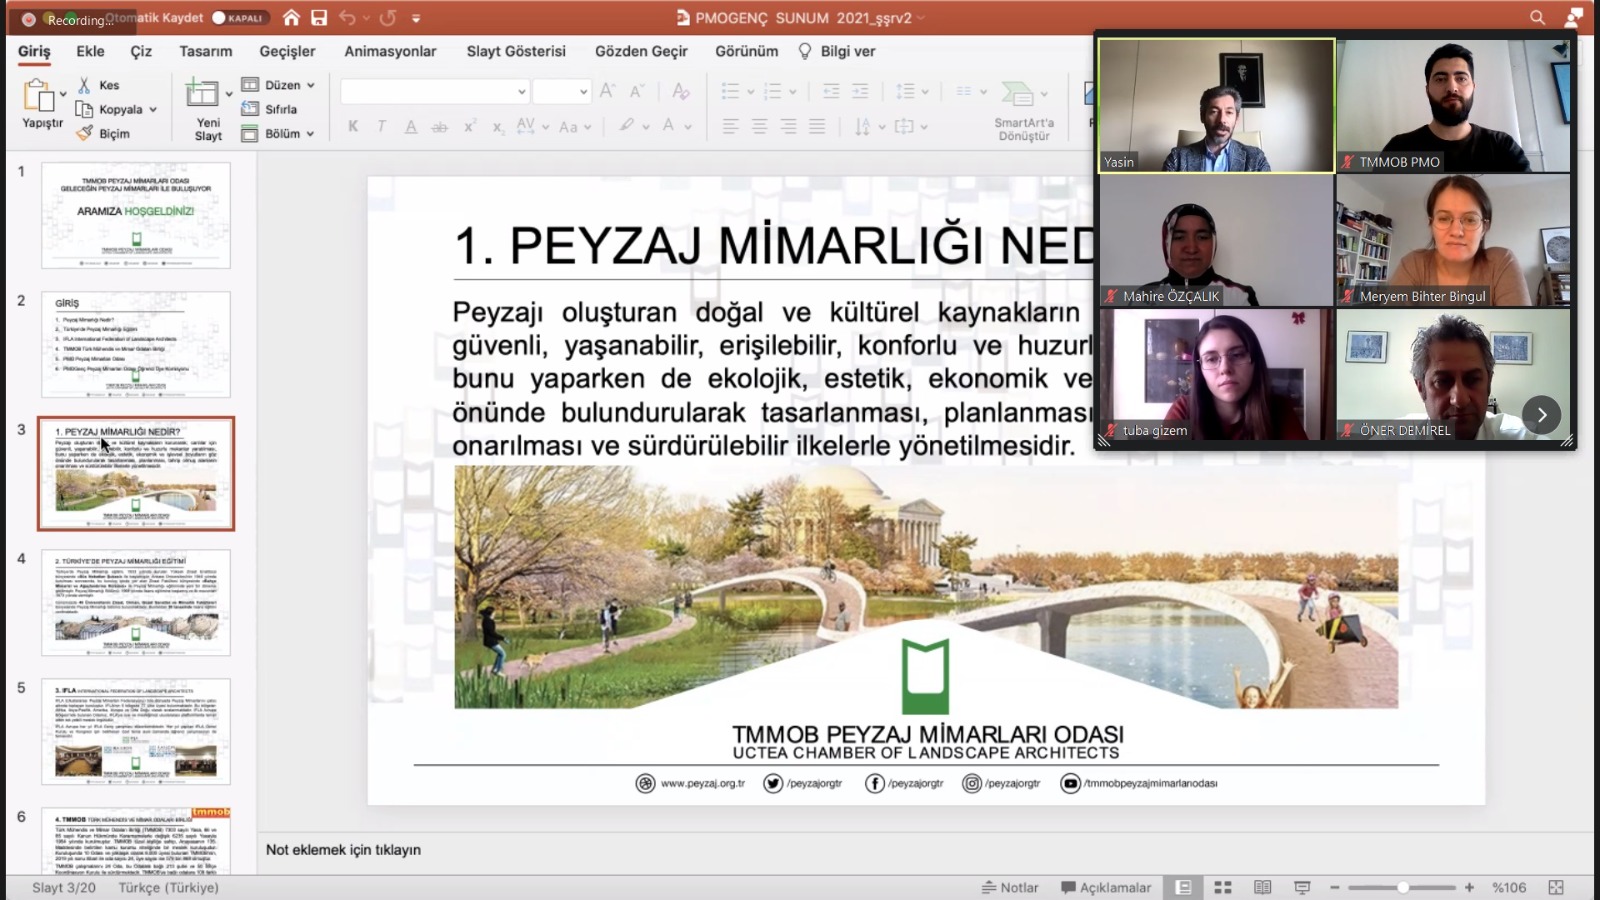Switch to the Animasyonlar tab
The width and height of the screenshot is (1600, 900).
pos(390,51)
